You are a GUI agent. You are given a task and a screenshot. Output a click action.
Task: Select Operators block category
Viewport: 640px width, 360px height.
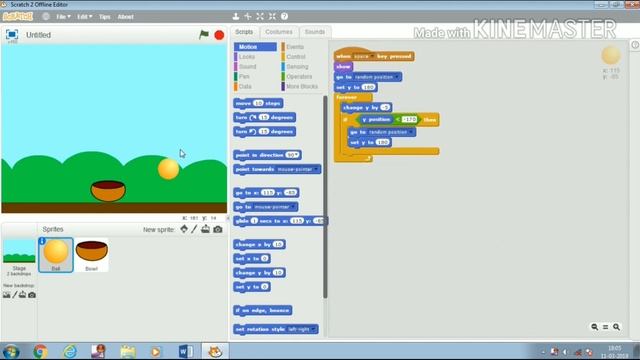299,76
